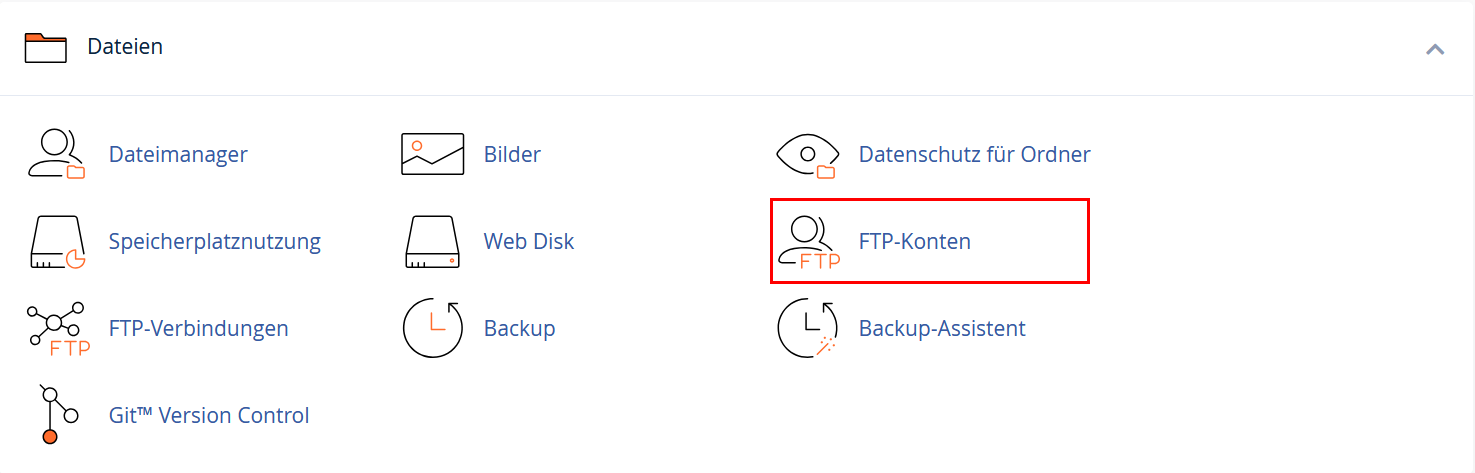Open the Speicherplatznutzung disk icon
This screenshot has width=1475, height=473.
pos(57,242)
